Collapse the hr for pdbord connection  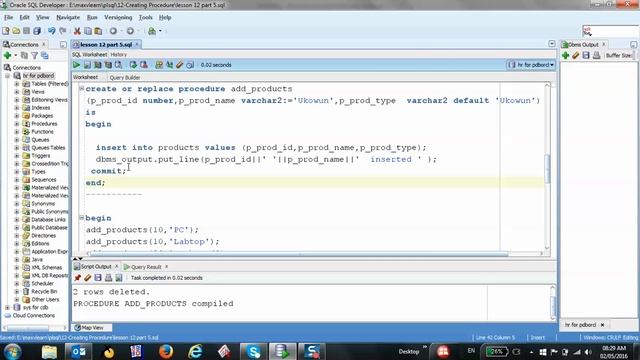tap(7, 76)
